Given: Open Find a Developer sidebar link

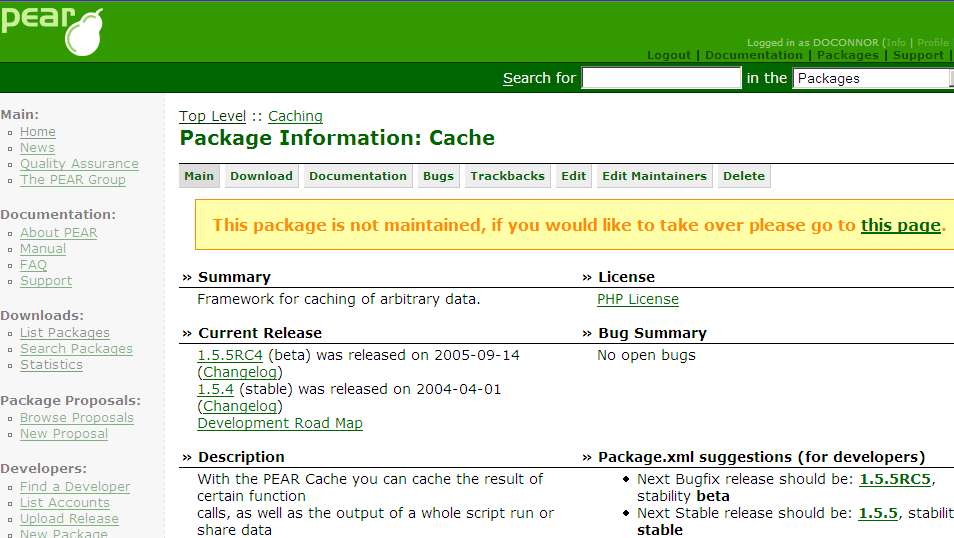Looking at the screenshot, I should point(75,487).
